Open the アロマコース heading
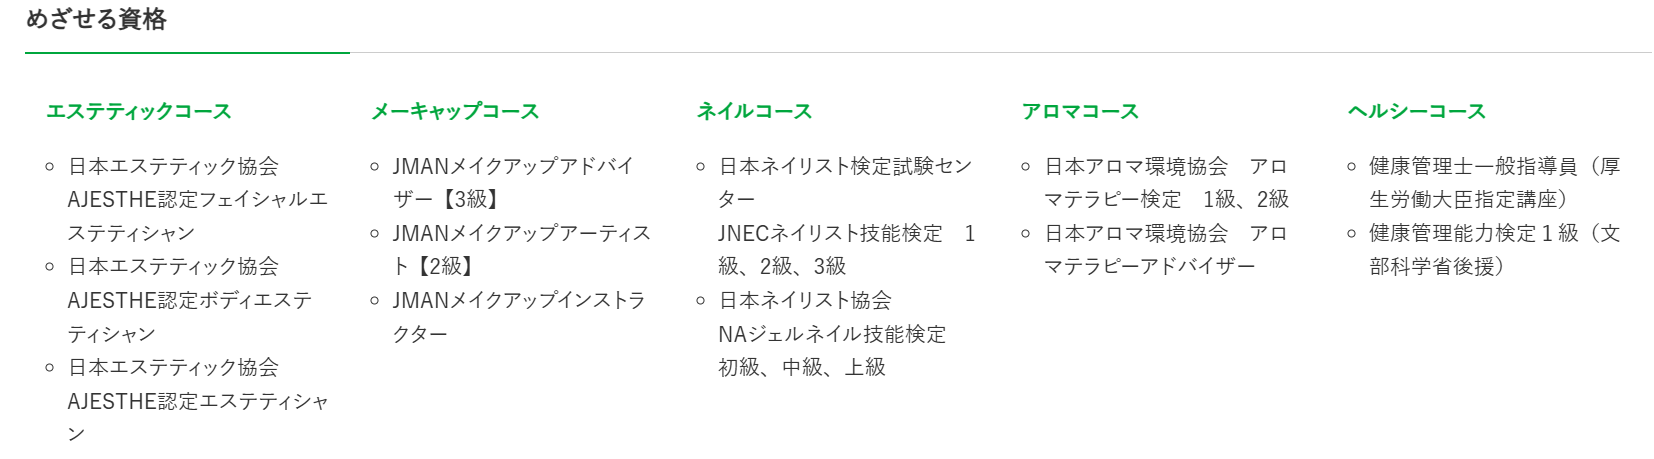The height and width of the screenshot is (459, 1654). click(x=1080, y=111)
